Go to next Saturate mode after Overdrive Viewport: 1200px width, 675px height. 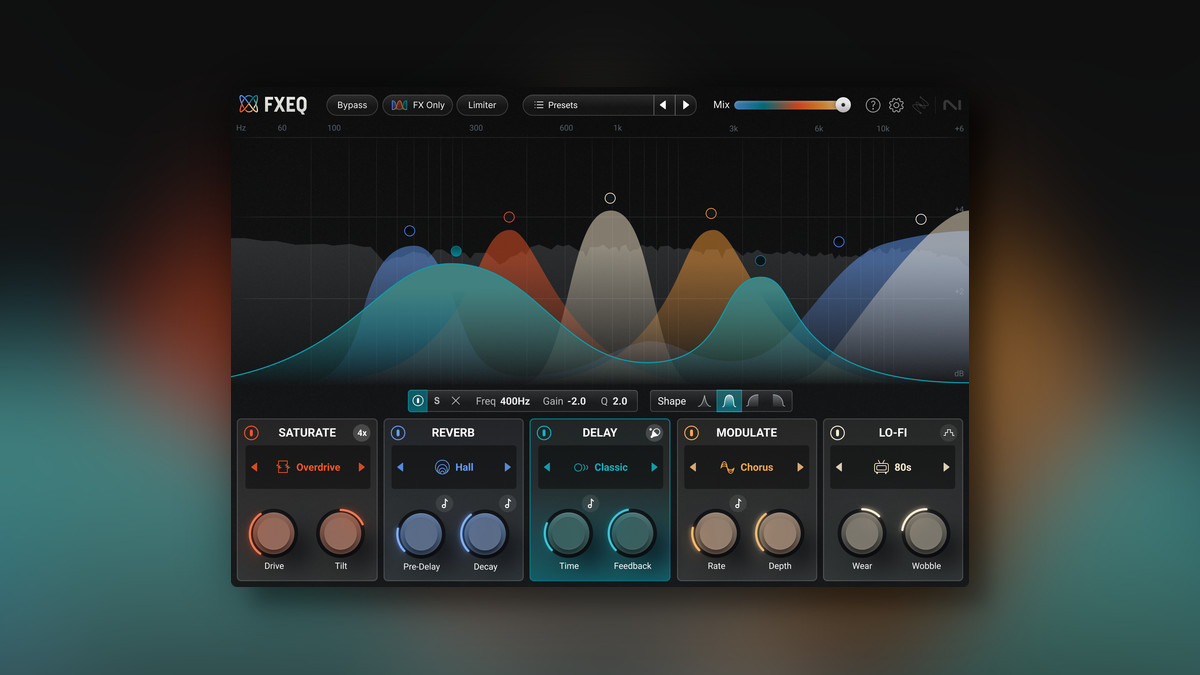[x=361, y=467]
